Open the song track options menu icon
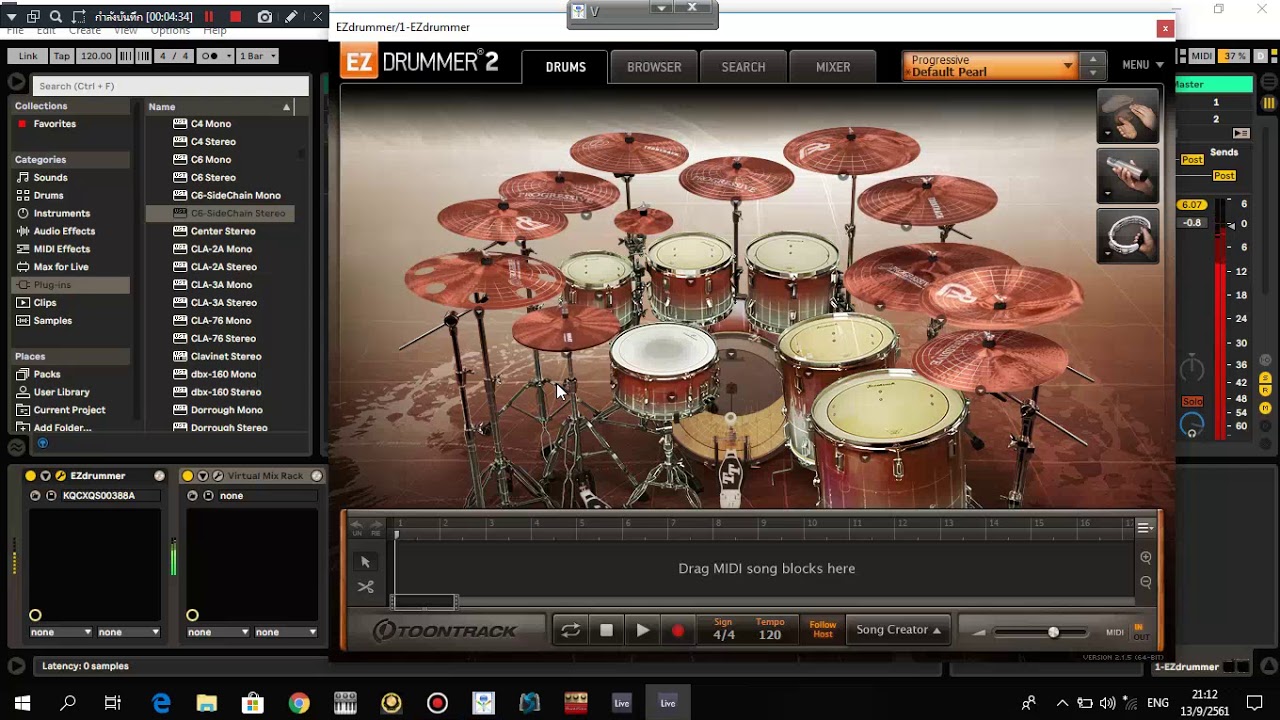The height and width of the screenshot is (720, 1280). (x=1145, y=527)
